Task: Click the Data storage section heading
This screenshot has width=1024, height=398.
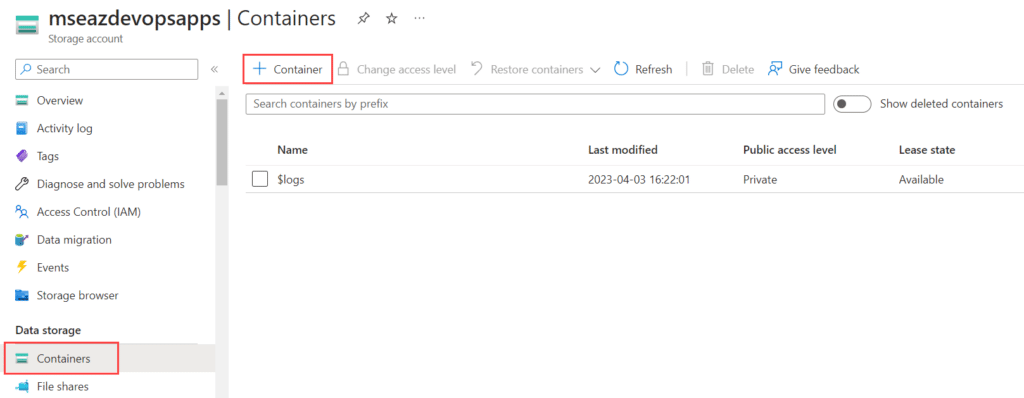Action: [48, 331]
